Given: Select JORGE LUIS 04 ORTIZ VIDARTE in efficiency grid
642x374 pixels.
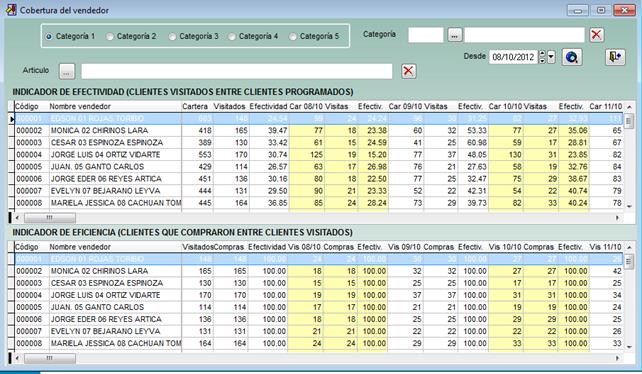Looking at the screenshot, I should 106,295.
